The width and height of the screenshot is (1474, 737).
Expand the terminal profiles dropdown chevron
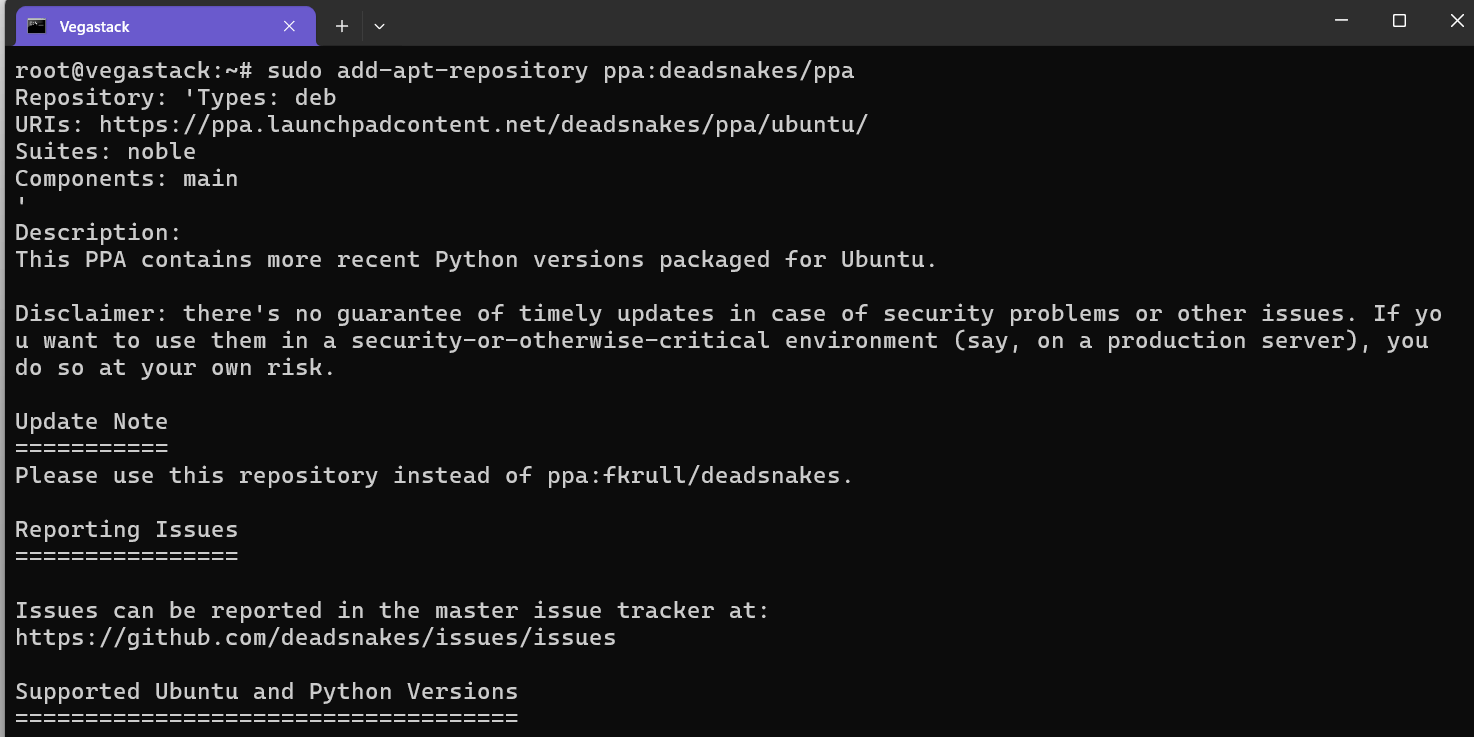pyautogui.click(x=380, y=27)
